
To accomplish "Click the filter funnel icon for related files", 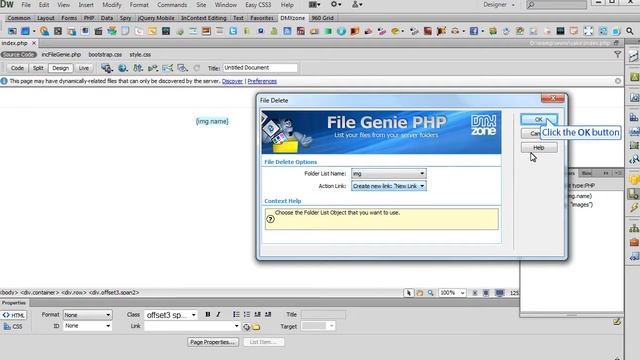I will coord(618,54).
